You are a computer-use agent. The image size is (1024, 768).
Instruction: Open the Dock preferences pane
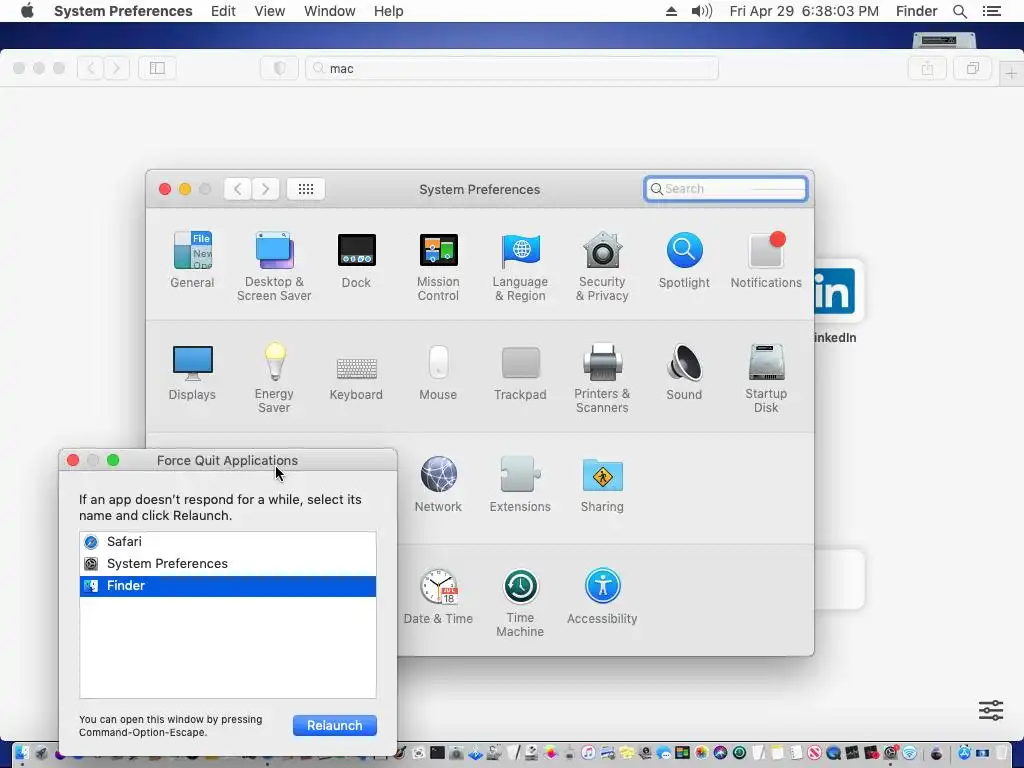click(x=357, y=259)
